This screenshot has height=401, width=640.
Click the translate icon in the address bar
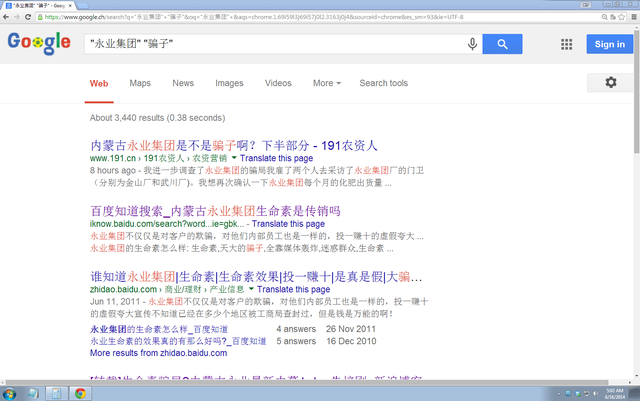613,17
